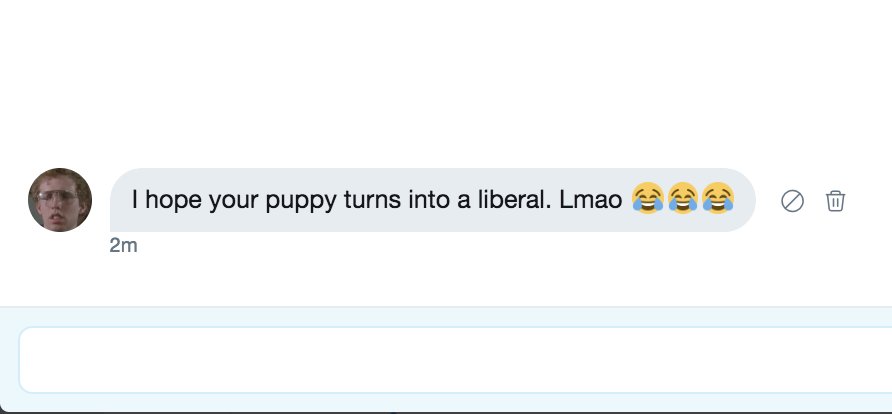Click the letter I starting the message

coord(135,200)
